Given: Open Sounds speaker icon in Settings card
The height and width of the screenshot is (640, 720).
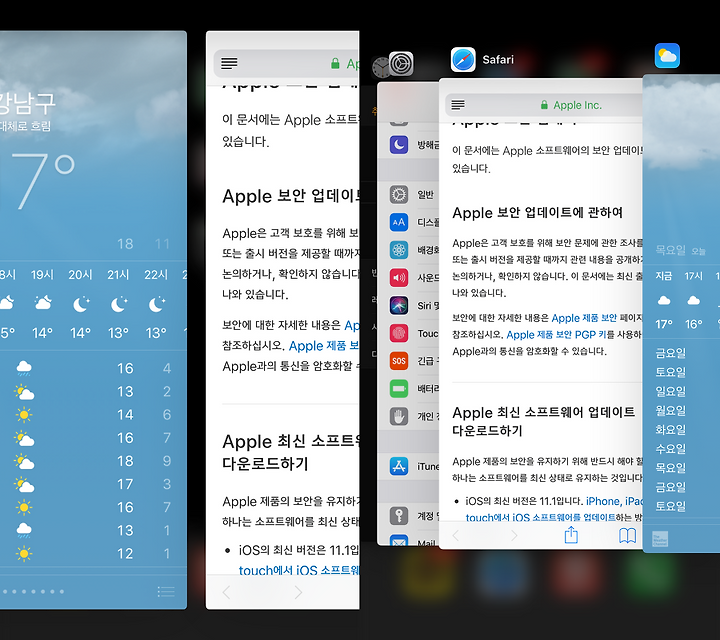Looking at the screenshot, I should click(x=399, y=278).
